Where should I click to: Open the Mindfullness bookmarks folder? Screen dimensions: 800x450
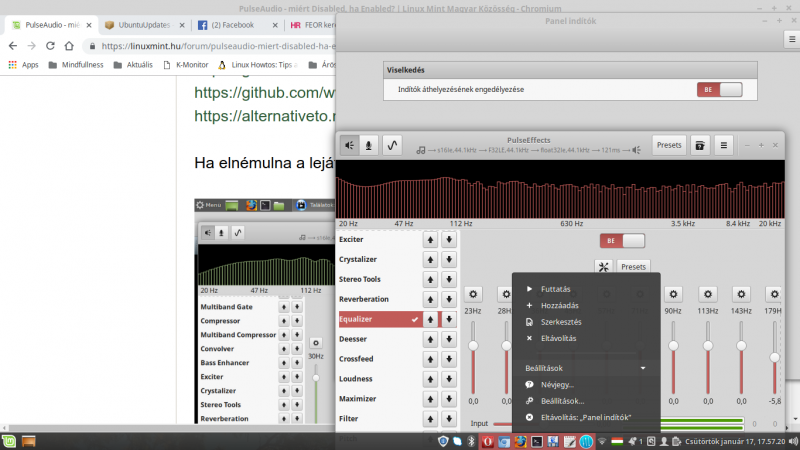pyautogui.click(x=76, y=65)
